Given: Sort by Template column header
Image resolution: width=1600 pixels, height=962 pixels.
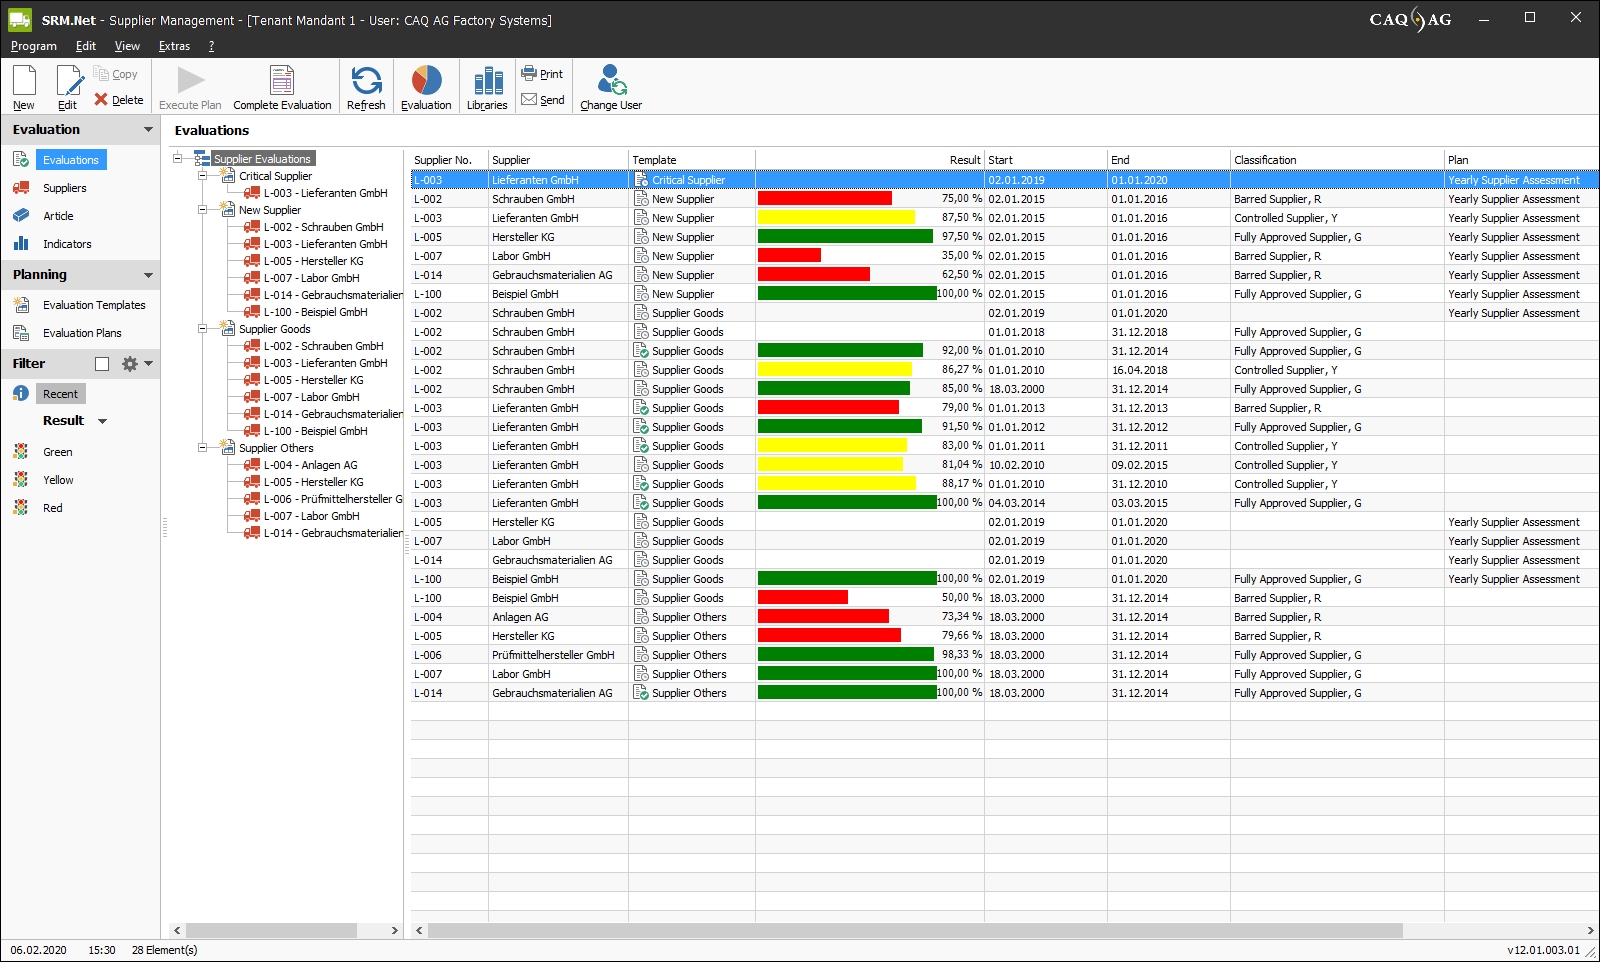Looking at the screenshot, I should 692,160.
